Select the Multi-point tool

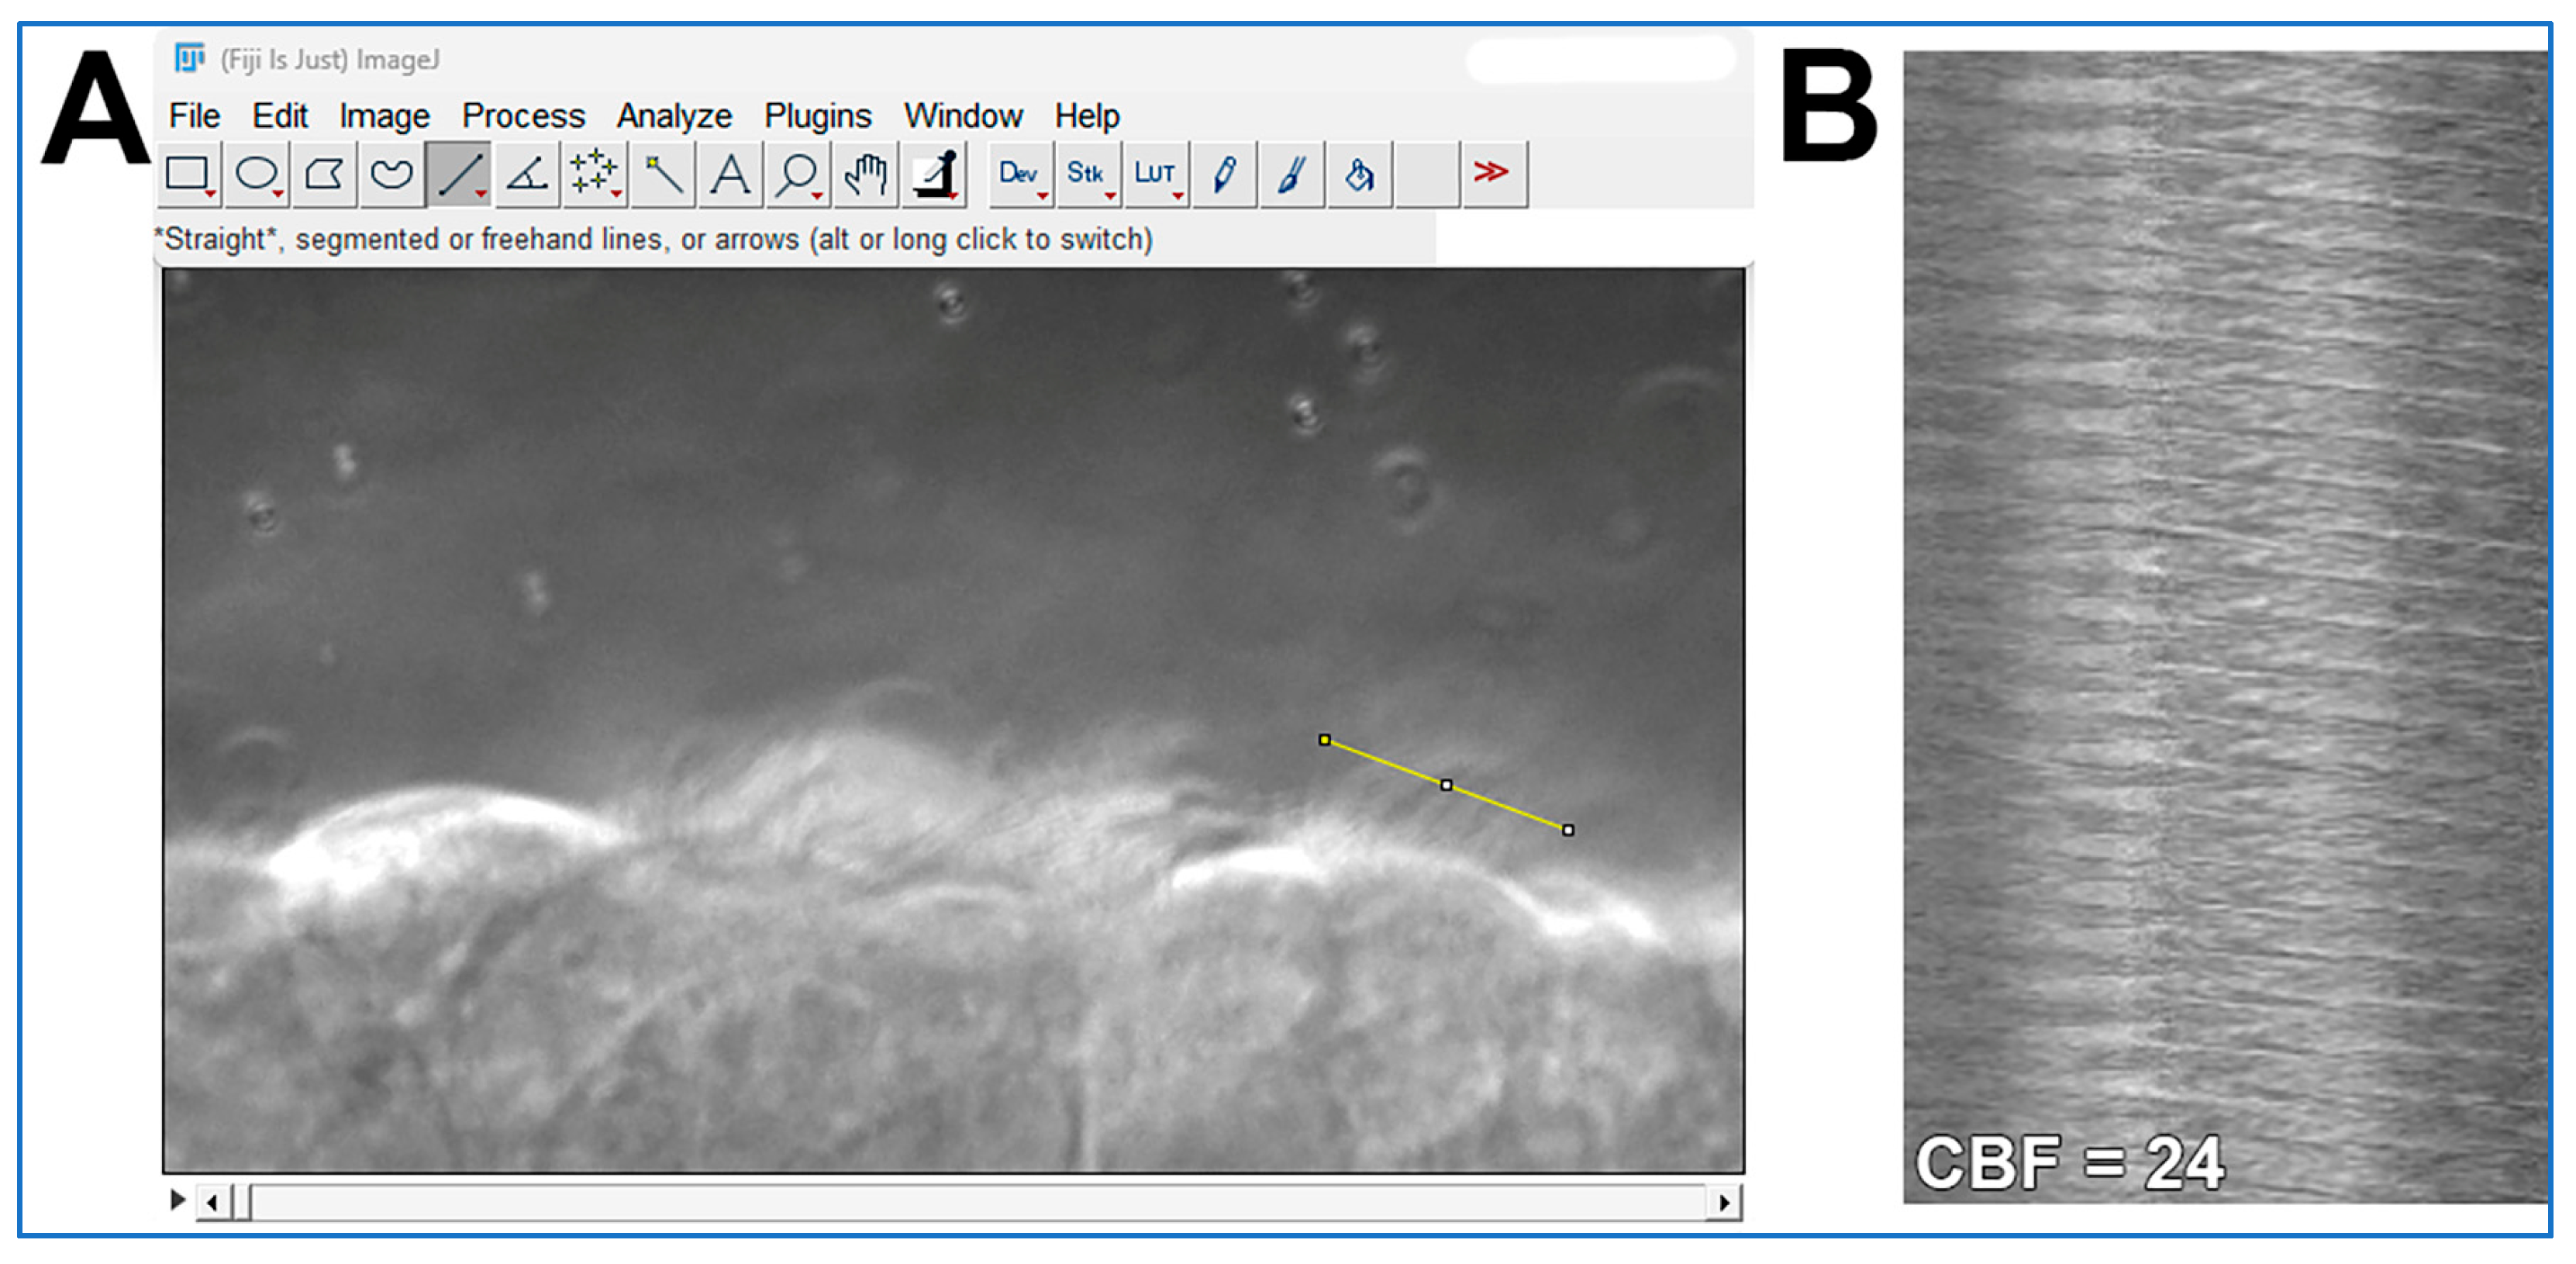pyautogui.click(x=594, y=174)
